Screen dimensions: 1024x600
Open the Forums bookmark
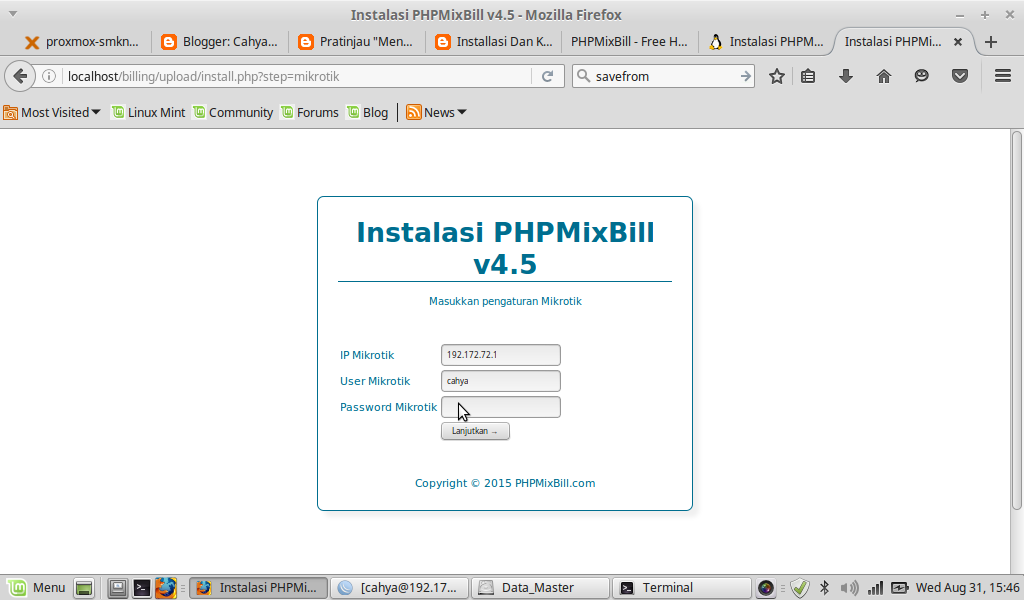pos(310,112)
